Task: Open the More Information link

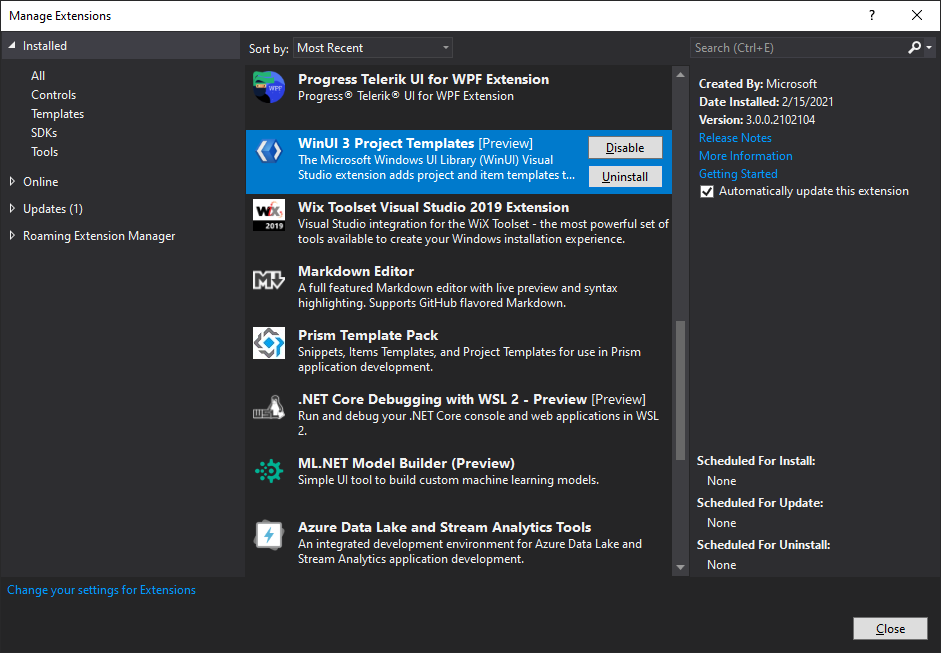Action: pos(745,155)
